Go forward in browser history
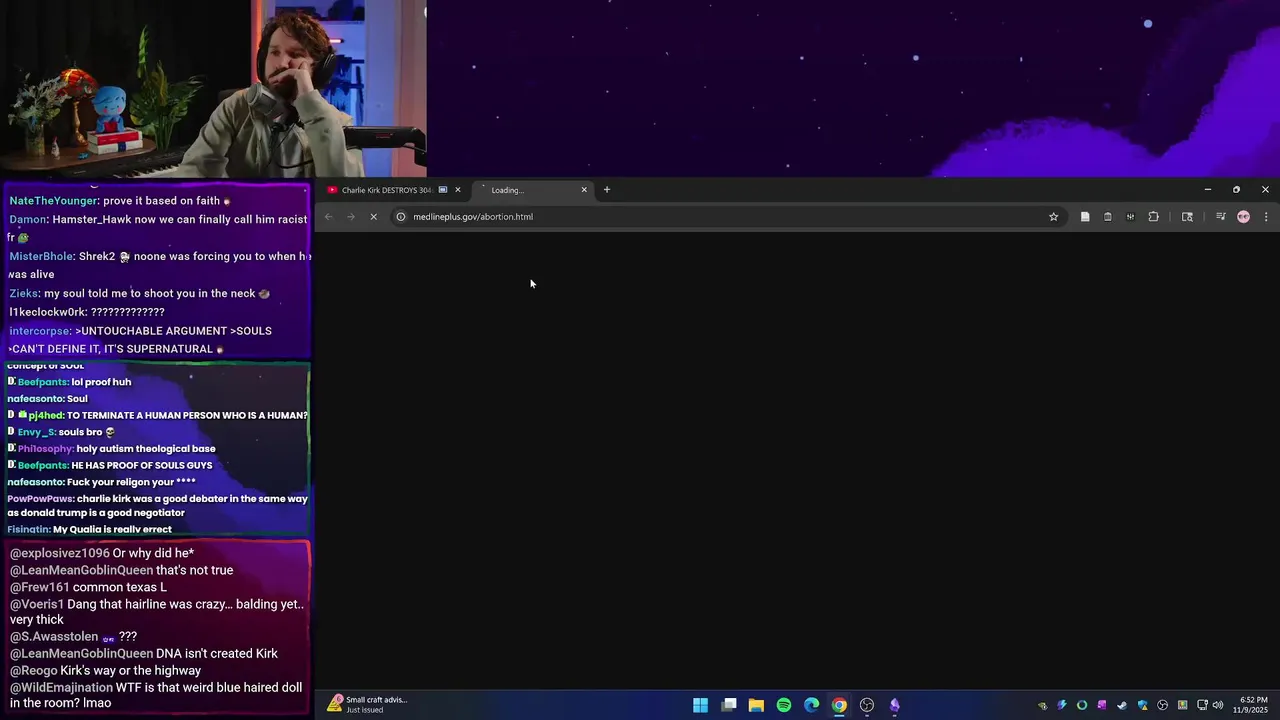Viewport: 1280px width, 720px height. point(351,217)
